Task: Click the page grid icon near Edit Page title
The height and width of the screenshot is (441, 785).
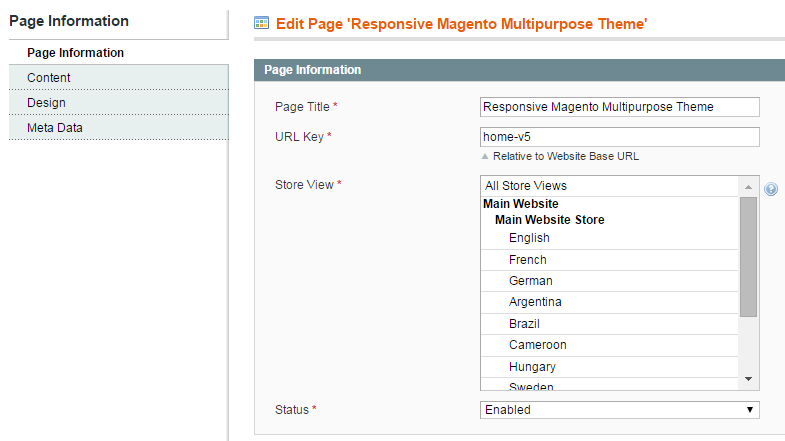Action: pos(261,23)
